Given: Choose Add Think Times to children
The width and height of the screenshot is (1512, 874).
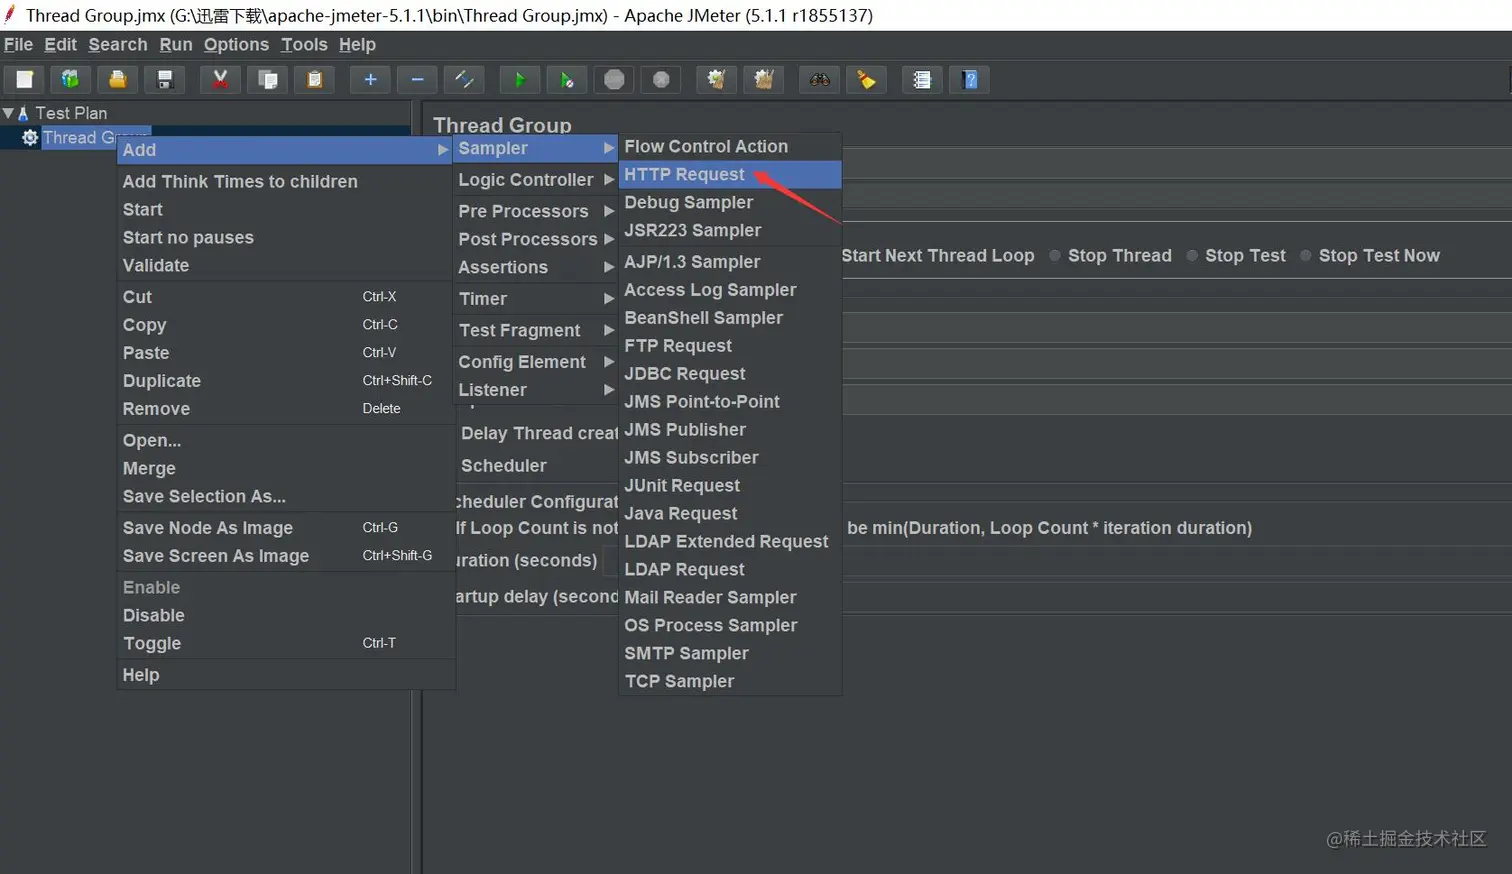Looking at the screenshot, I should [286, 181].
